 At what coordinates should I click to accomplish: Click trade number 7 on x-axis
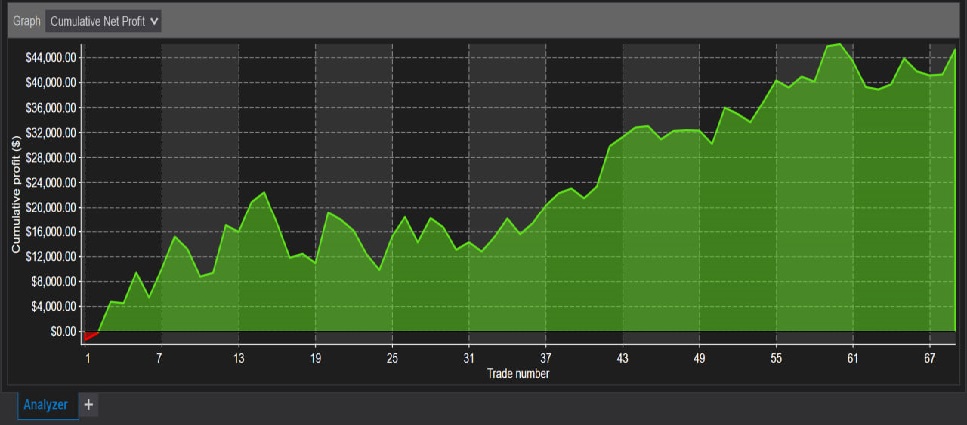(160, 358)
